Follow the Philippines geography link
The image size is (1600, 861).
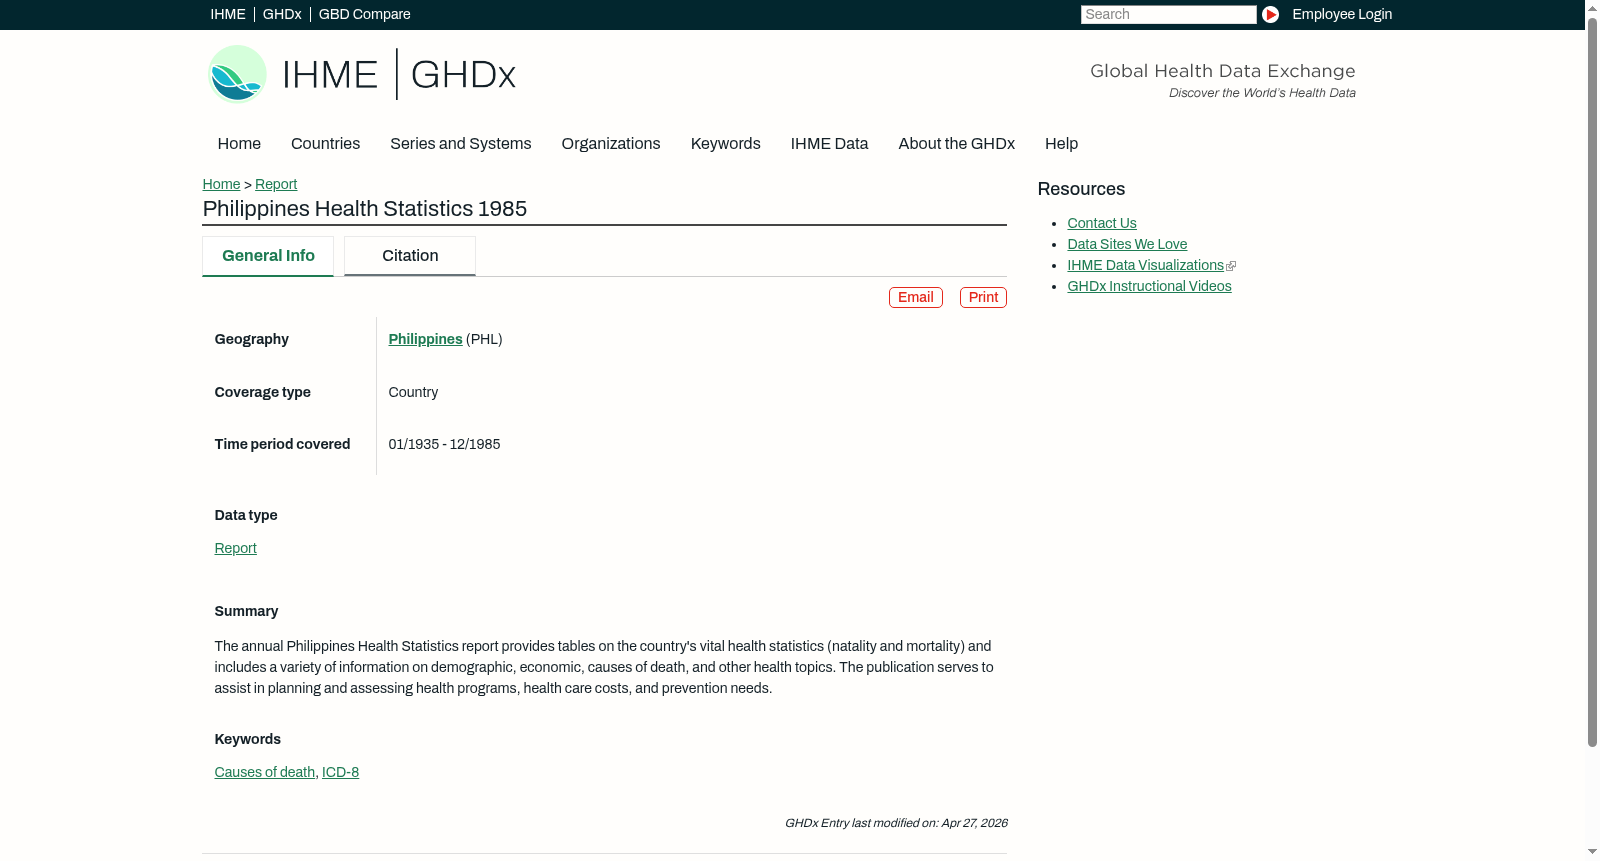click(x=425, y=340)
